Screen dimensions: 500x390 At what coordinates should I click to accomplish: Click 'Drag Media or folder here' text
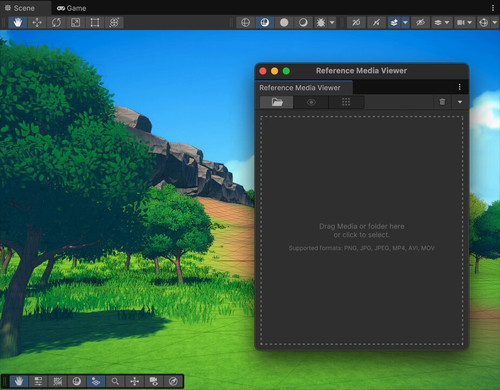pyautogui.click(x=362, y=226)
